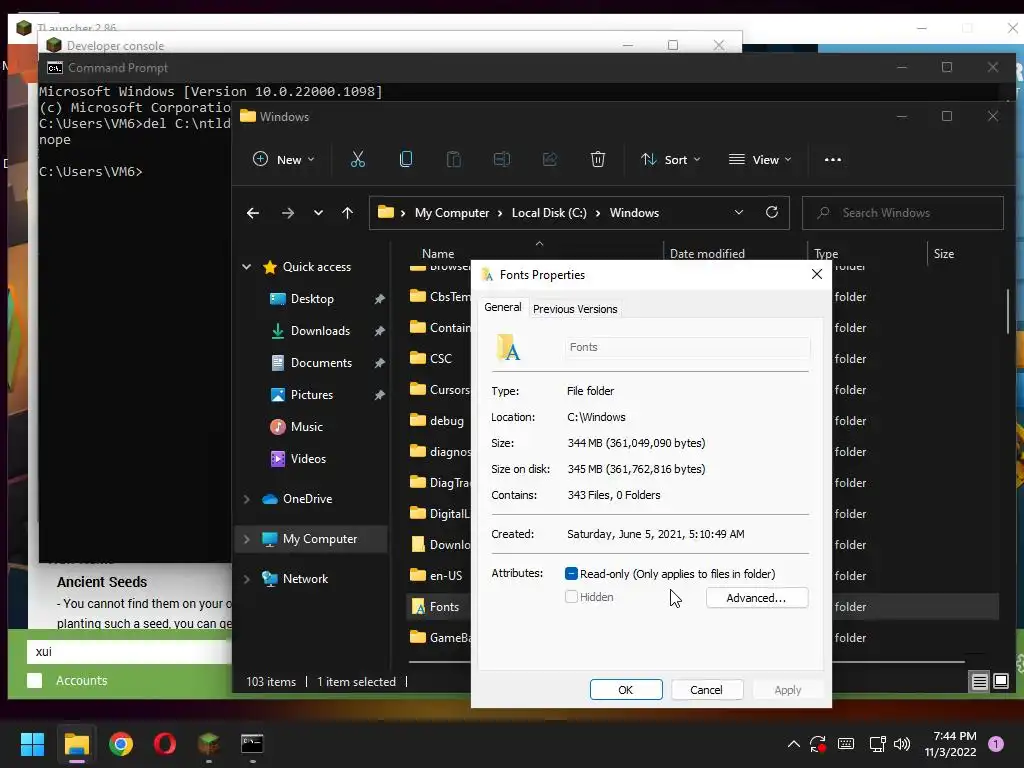The height and width of the screenshot is (768, 1024).
Task: Open the New dropdown in Explorer toolbar
Action: pos(284,159)
